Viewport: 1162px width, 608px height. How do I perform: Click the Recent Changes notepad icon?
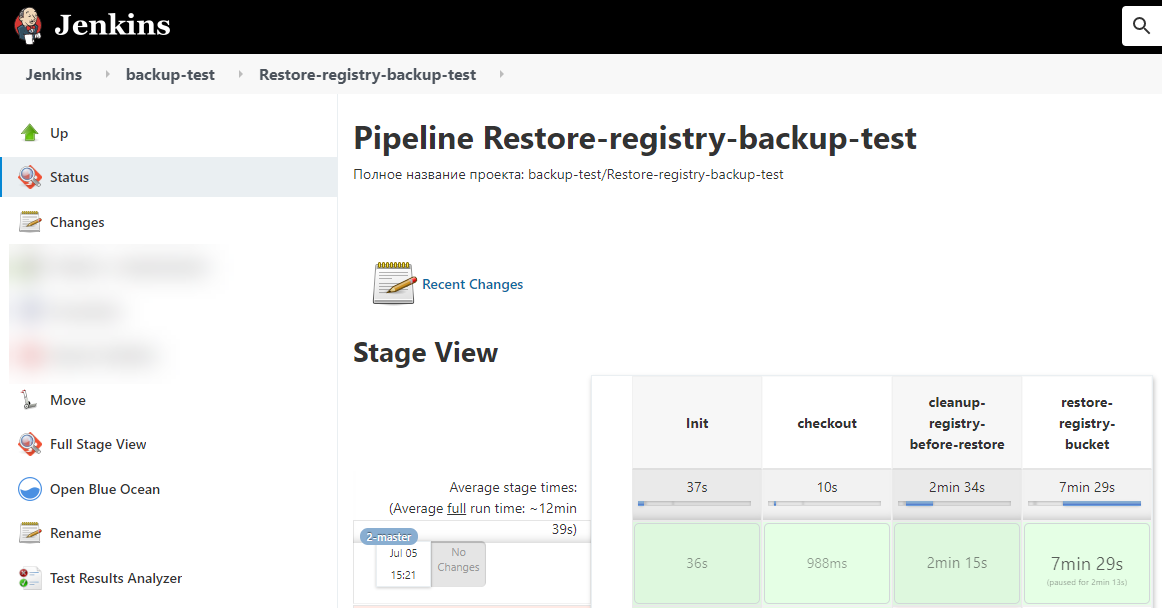coord(394,283)
